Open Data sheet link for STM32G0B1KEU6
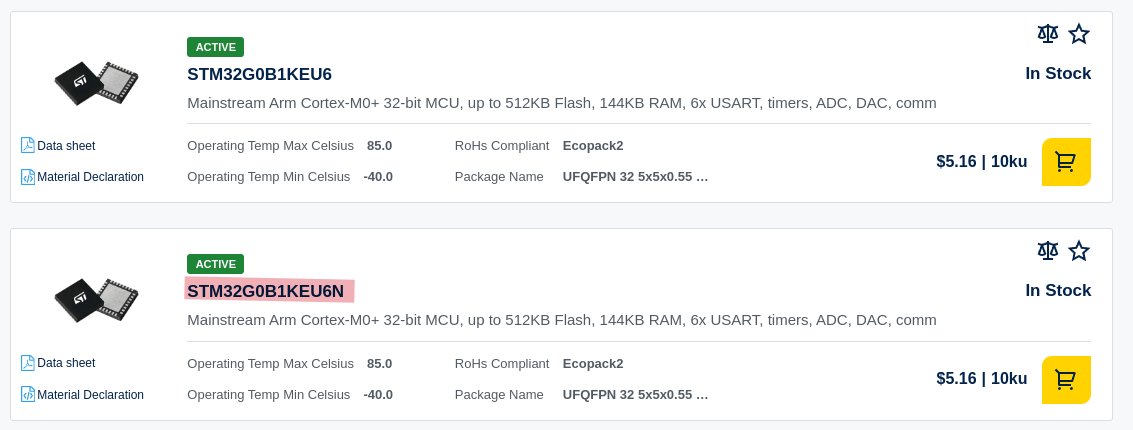The width and height of the screenshot is (1133, 430). [x=66, y=145]
